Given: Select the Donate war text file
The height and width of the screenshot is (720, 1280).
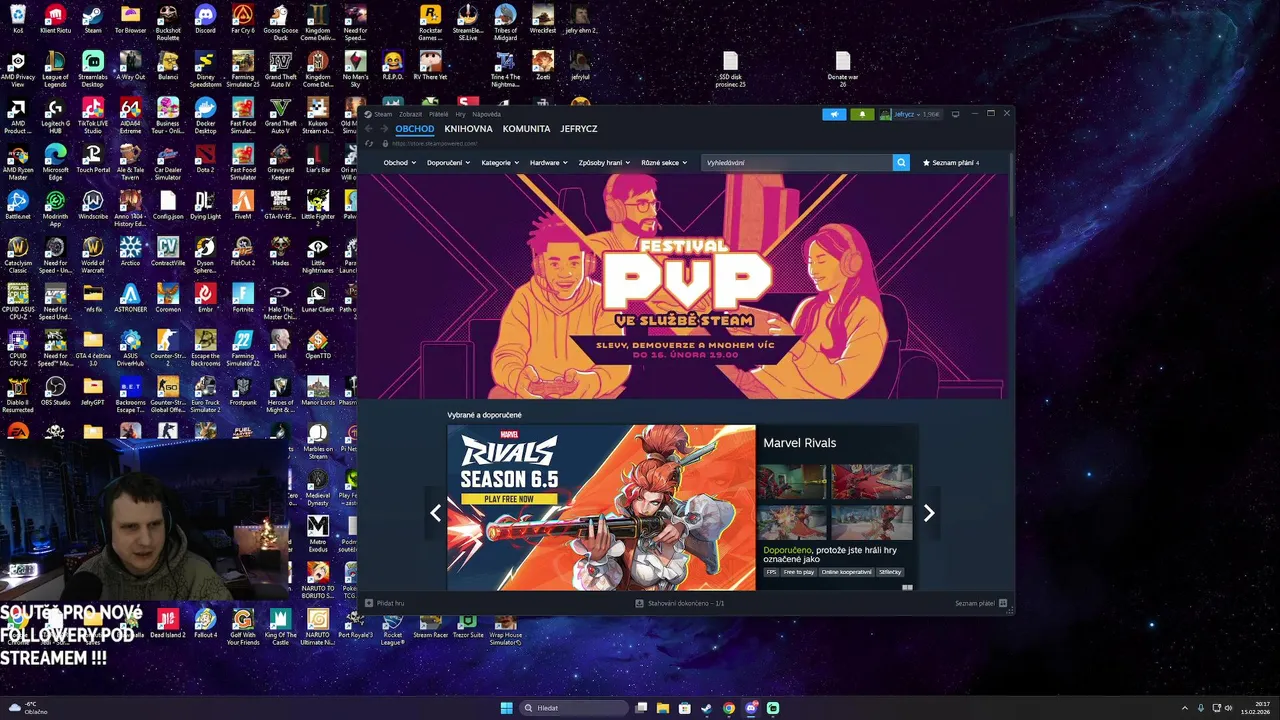Looking at the screenshot, I should point(843,69).
